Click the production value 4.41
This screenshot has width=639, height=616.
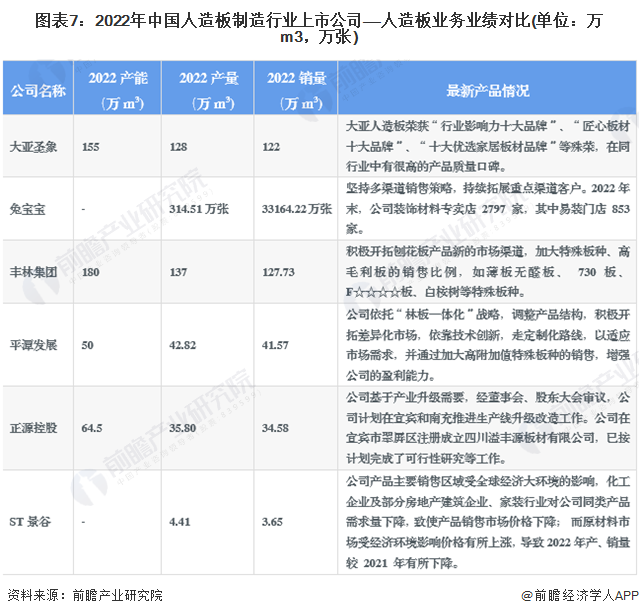pos(180,522)
